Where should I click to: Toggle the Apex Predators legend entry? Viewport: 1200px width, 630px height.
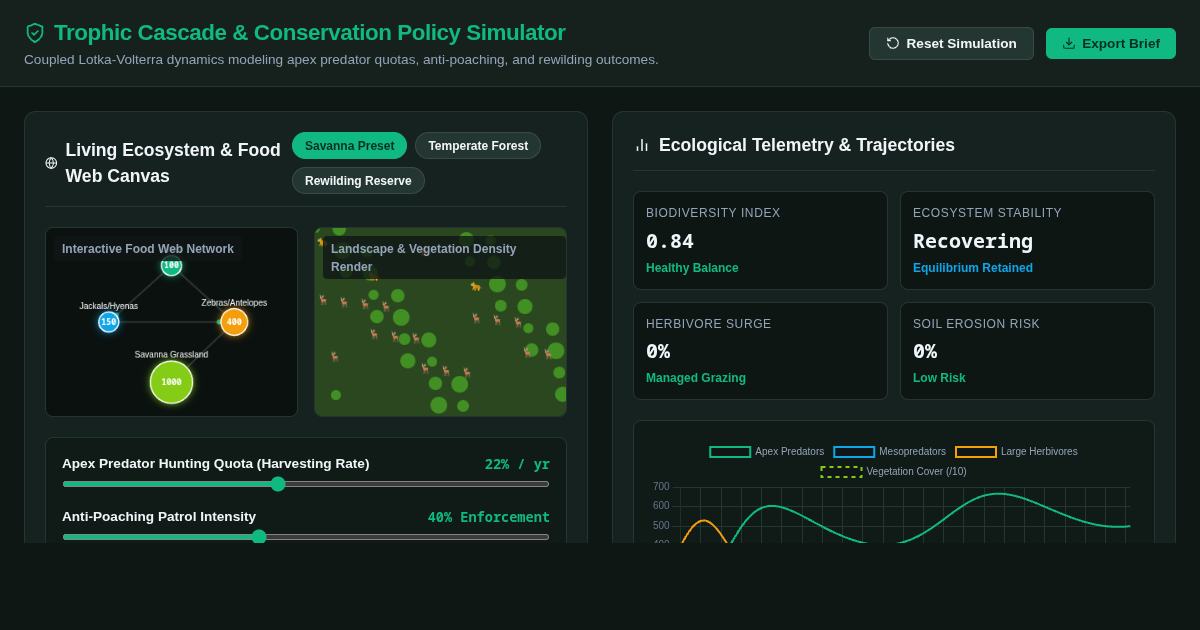point(767,452)
